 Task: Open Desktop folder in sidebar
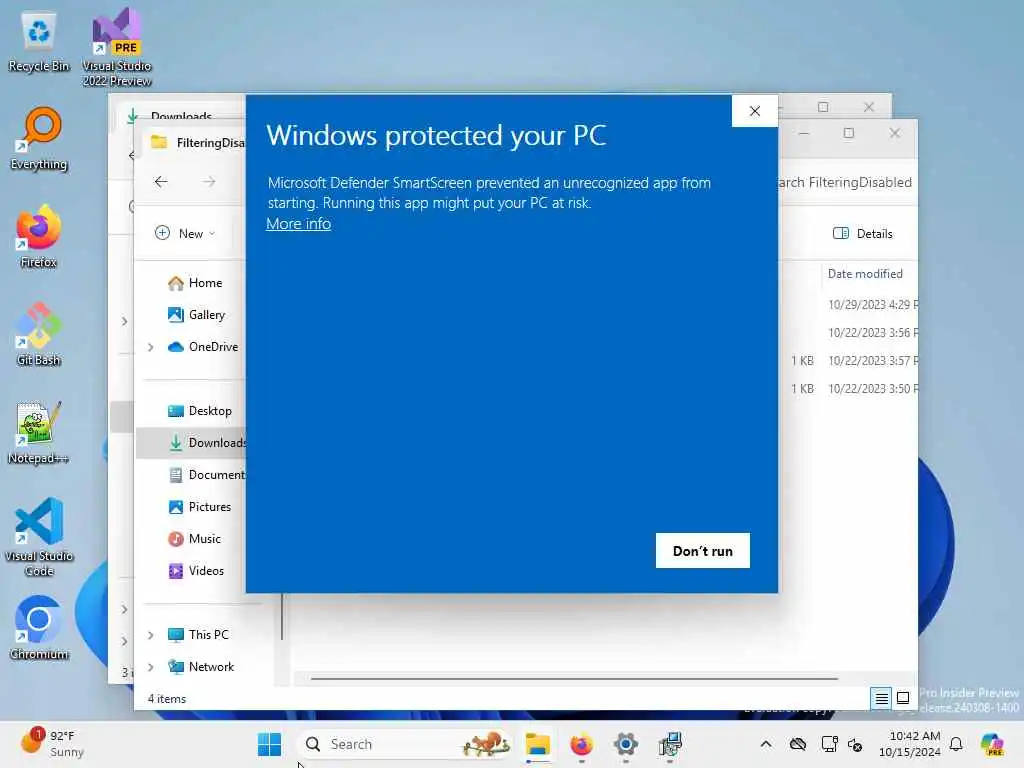[200, 411]
